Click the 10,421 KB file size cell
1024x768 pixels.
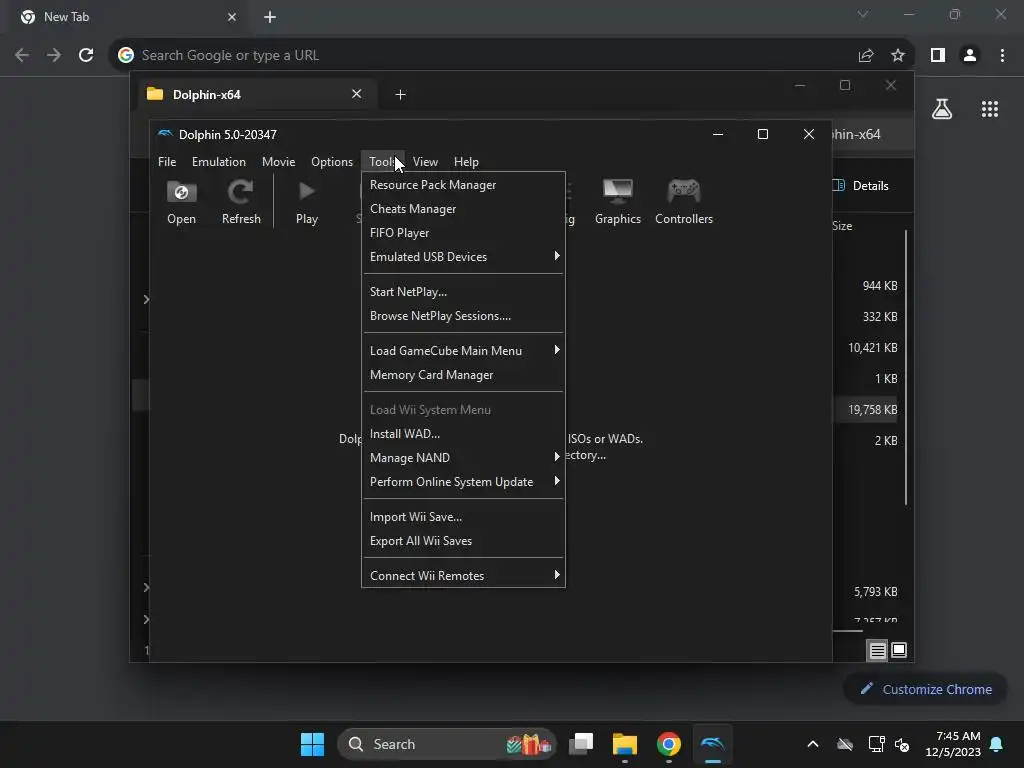tap(872, 348)
